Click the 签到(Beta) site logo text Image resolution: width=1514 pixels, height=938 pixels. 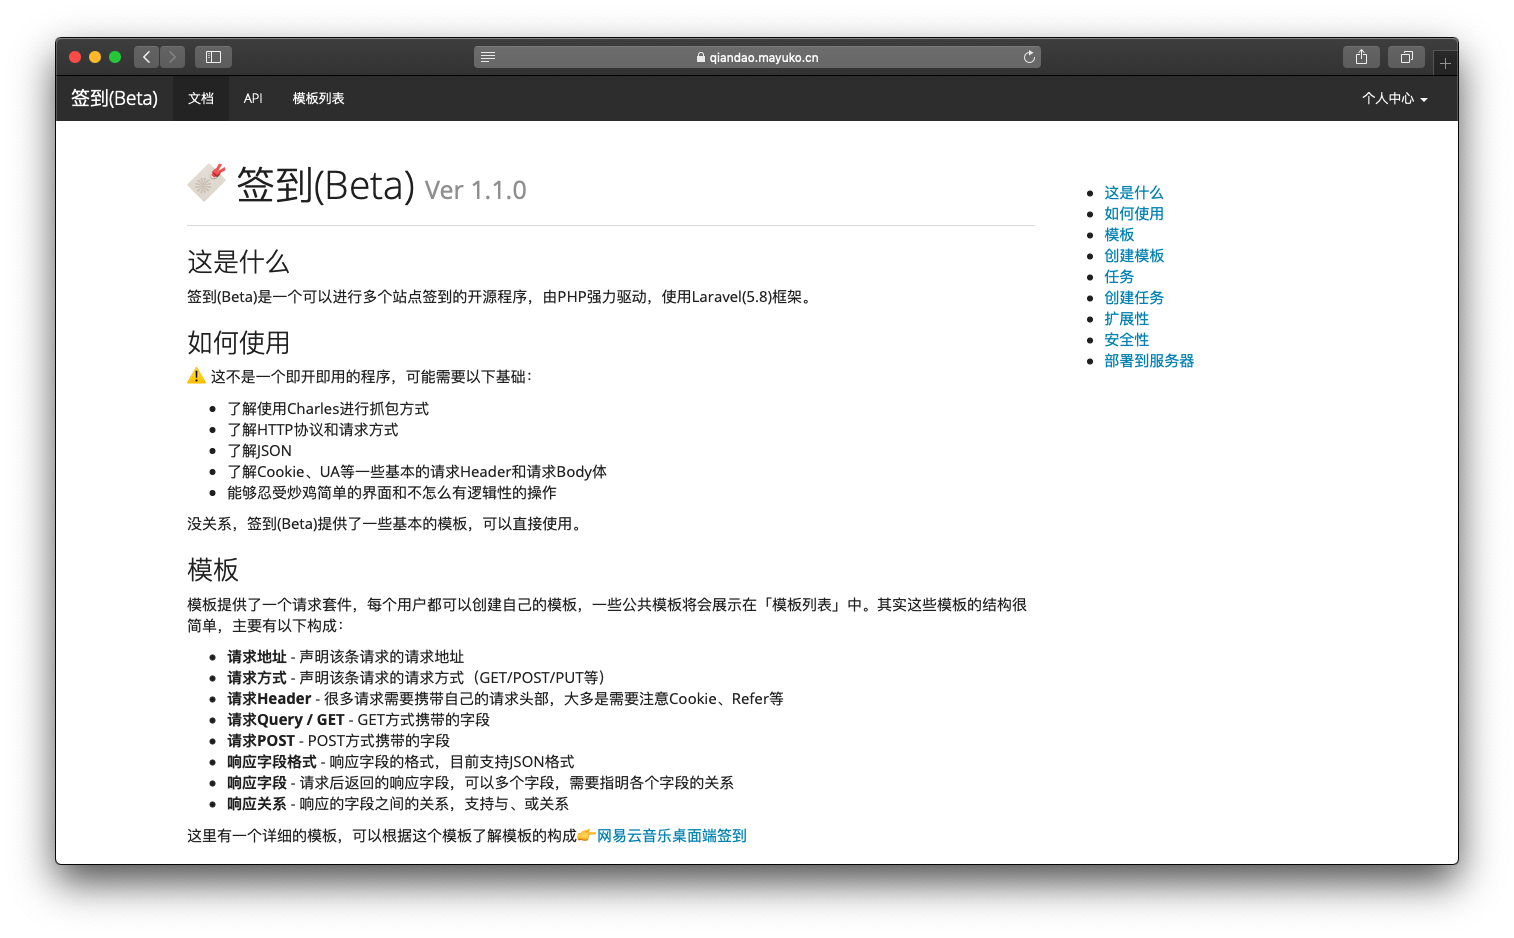tap(113, 98)
